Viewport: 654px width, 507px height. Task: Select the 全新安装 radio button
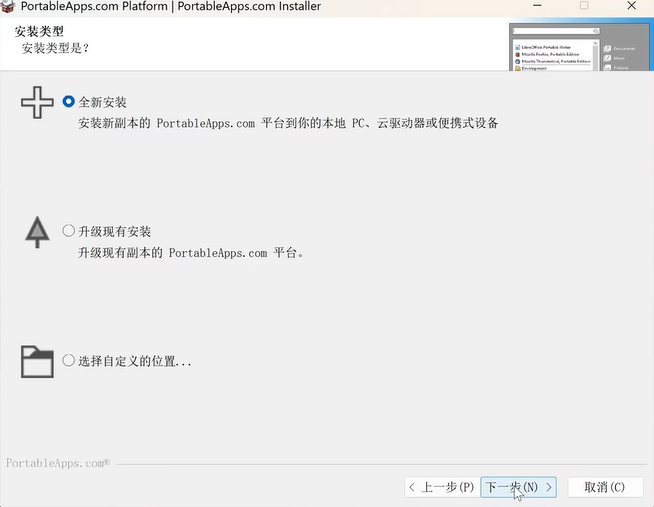coord(68,102)
